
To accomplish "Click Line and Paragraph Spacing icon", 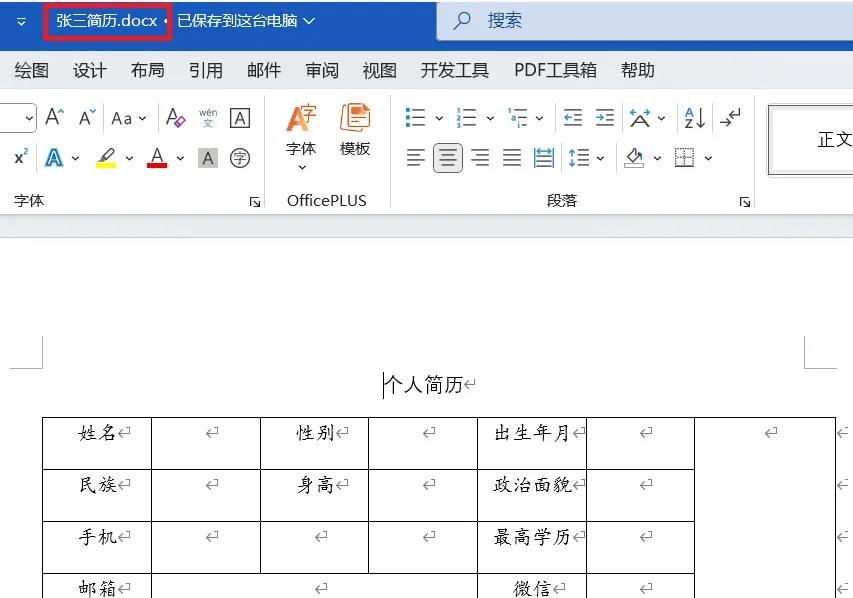I will [x=578, y=158].
